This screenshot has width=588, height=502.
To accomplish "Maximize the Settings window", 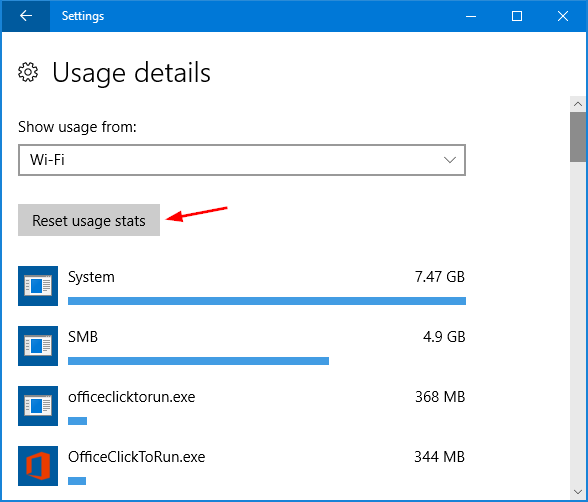I will click(x=517, y=16).
